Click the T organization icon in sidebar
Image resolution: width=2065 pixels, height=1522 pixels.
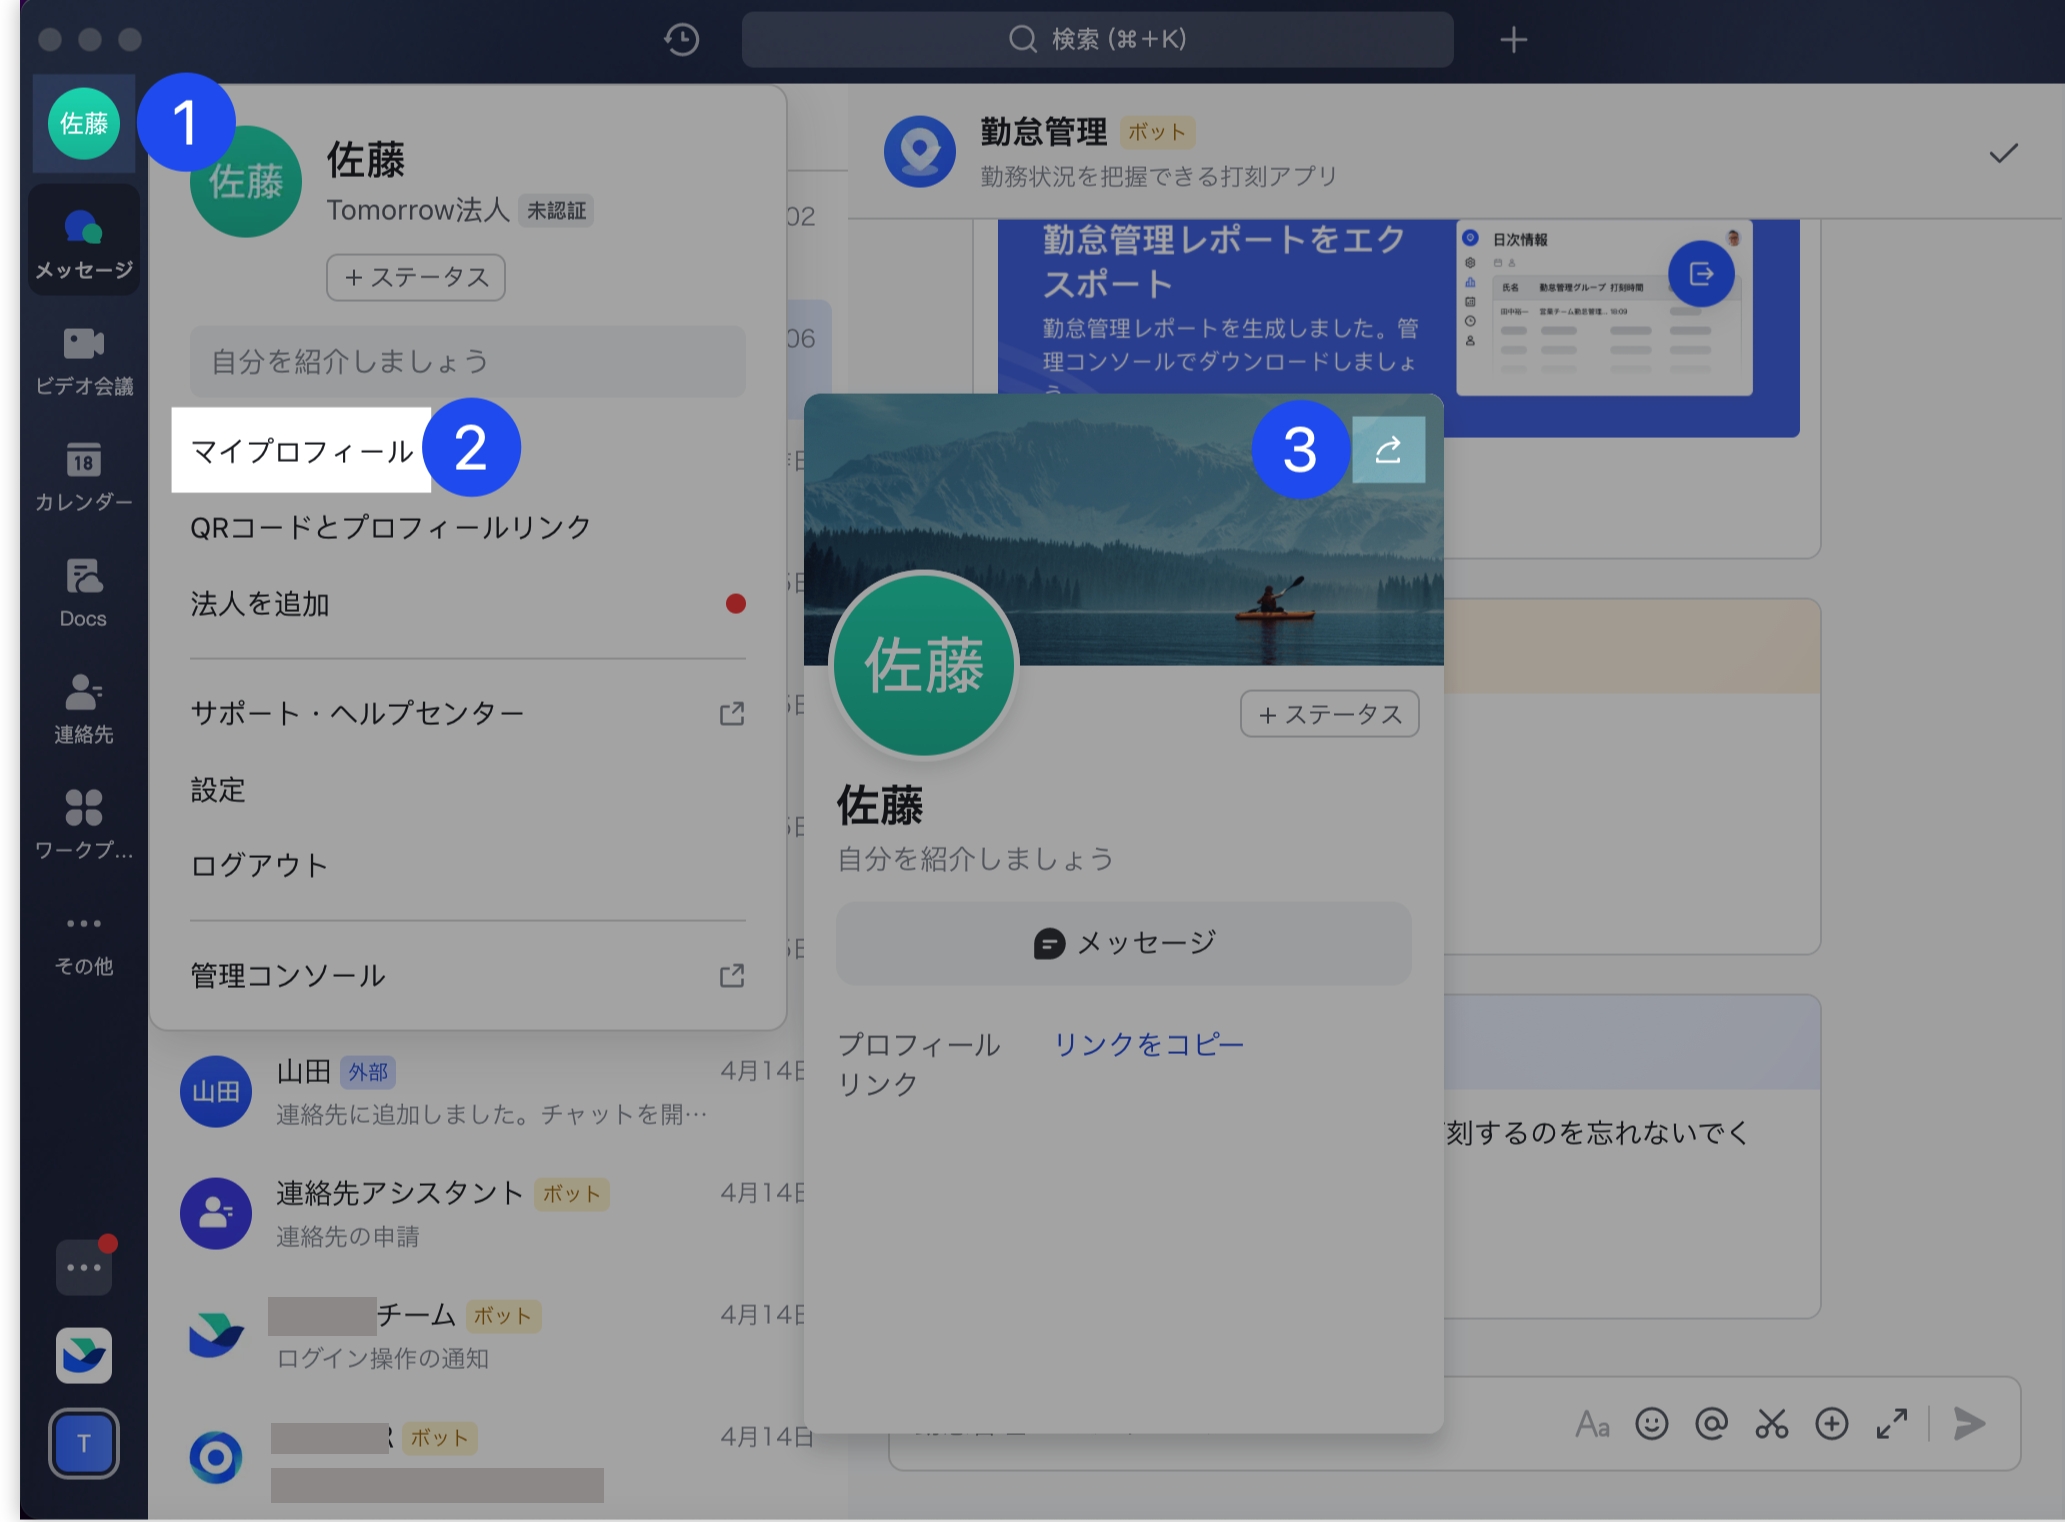pos(84,1443)
